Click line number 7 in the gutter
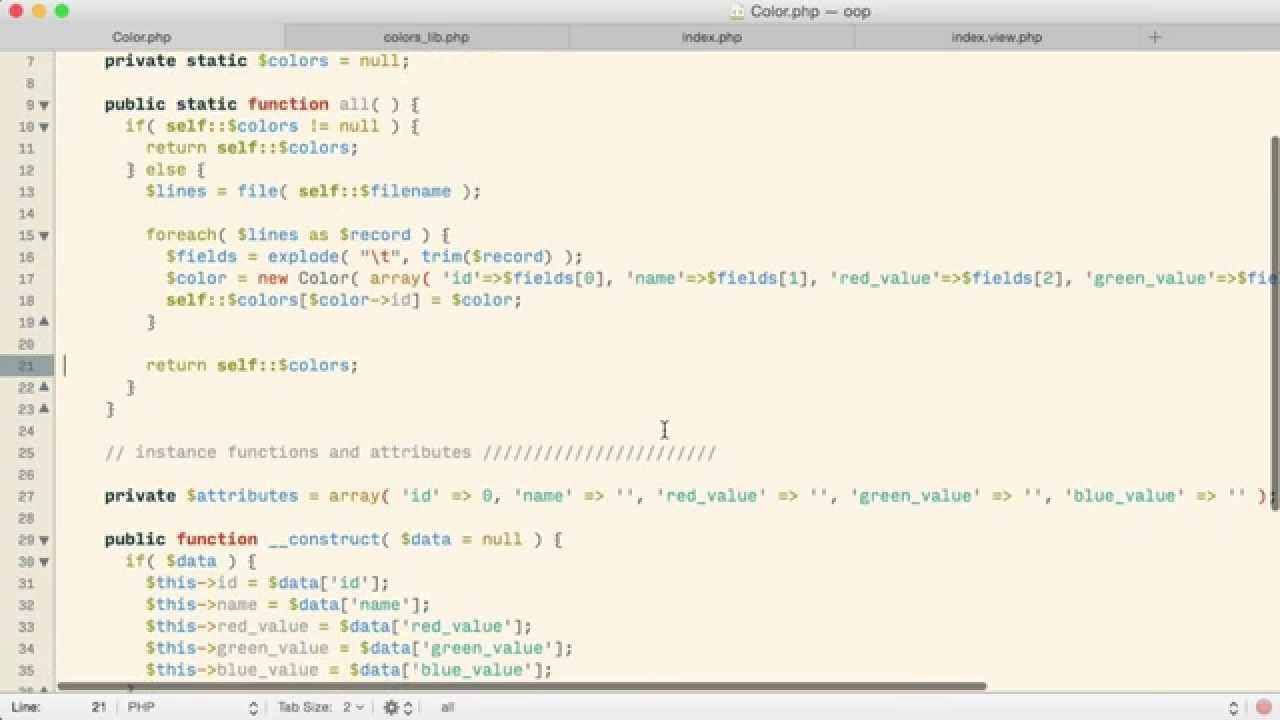 30,62
